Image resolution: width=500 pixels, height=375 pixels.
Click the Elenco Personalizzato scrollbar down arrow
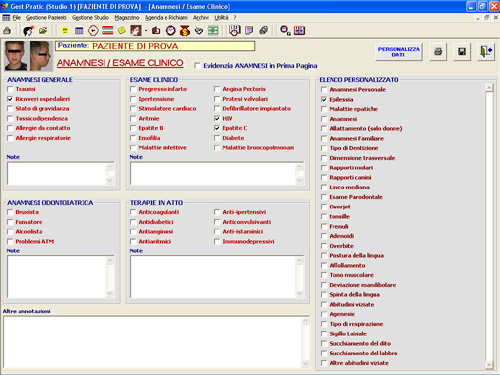click(x=489, y=365)
